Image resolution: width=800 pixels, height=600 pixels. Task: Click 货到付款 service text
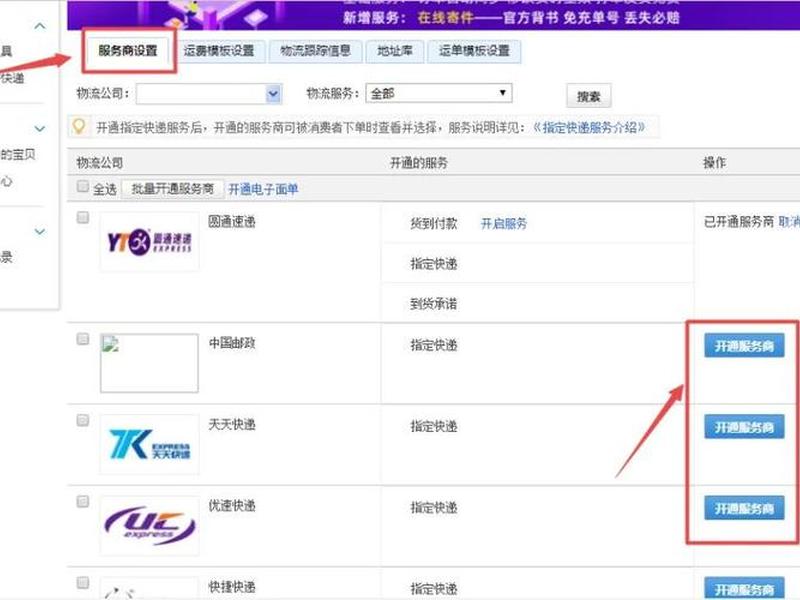pos(434,223)
